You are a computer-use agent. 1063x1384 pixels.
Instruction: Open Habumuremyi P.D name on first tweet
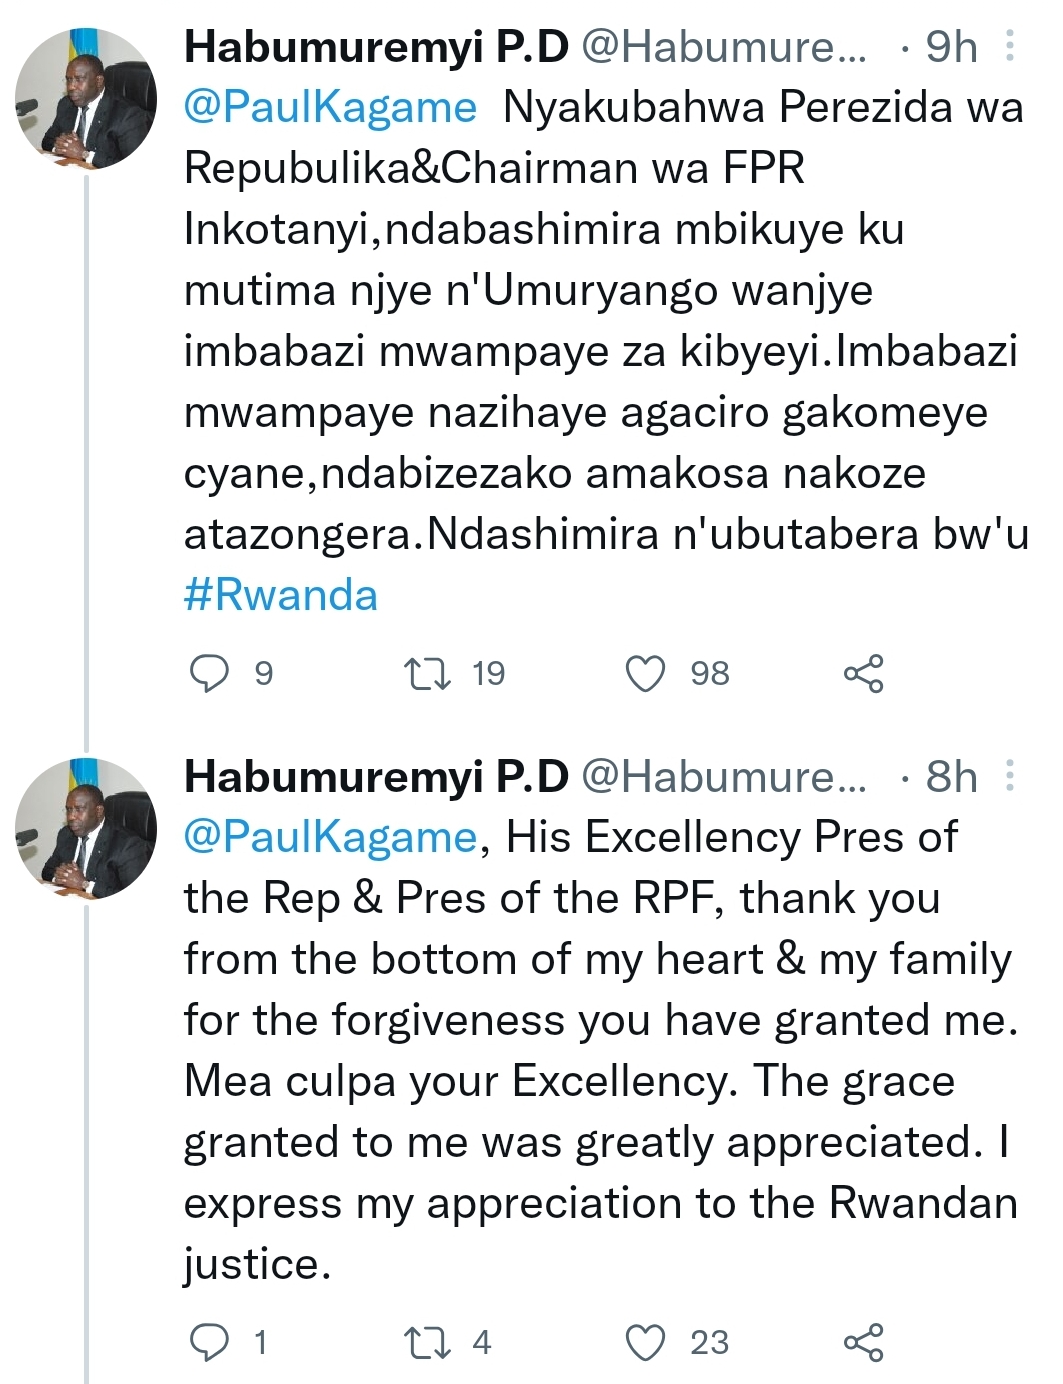(376, 47)
